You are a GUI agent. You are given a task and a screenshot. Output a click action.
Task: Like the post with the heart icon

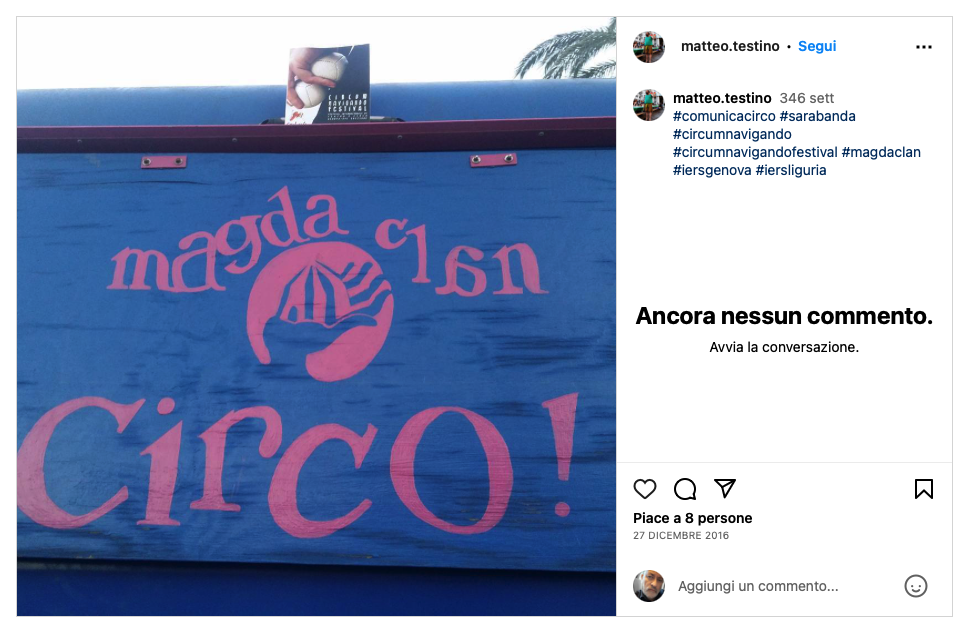click(x=645, y=489)
